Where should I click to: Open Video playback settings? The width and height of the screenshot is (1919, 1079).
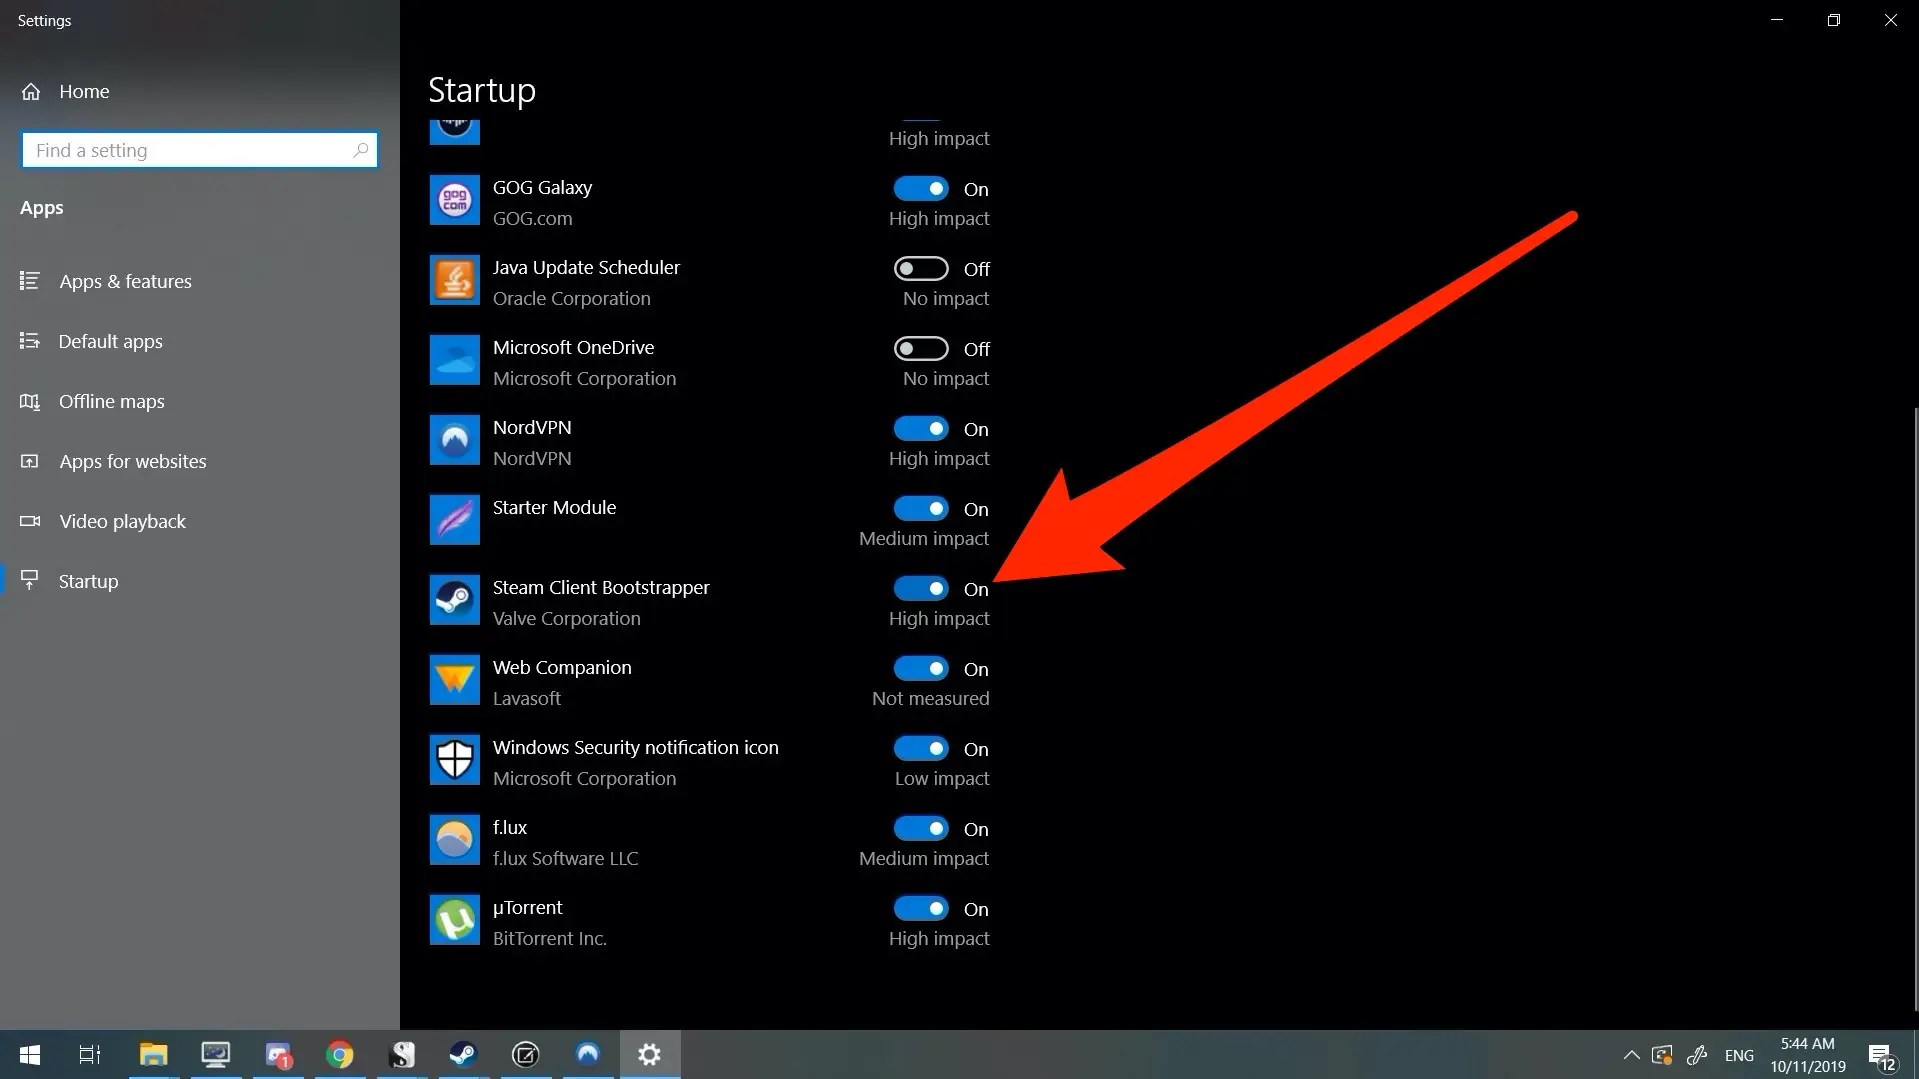point(200,521)
